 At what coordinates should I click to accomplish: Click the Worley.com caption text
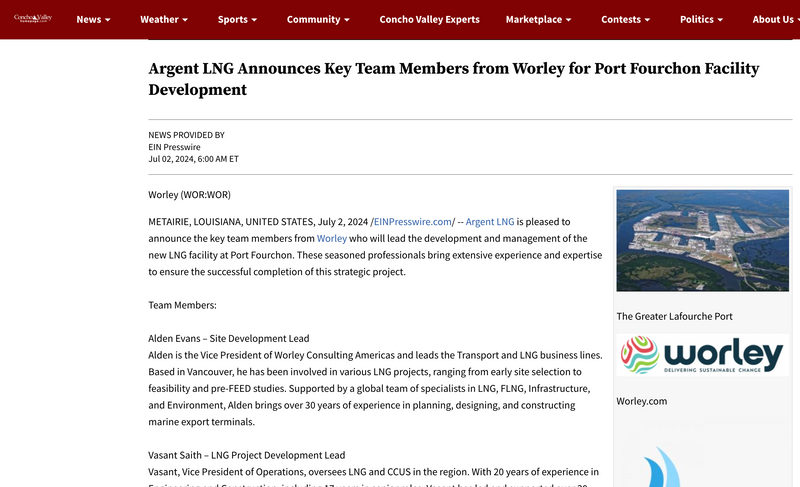(x=641, y=401)
